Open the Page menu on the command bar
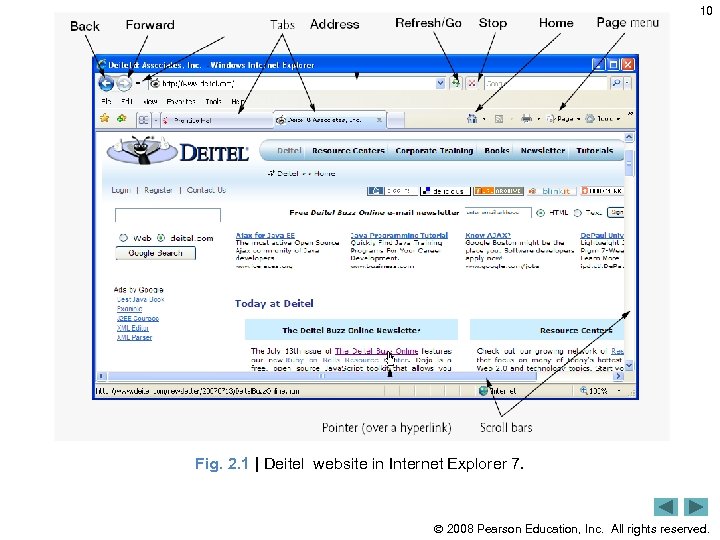 (563, 119)
